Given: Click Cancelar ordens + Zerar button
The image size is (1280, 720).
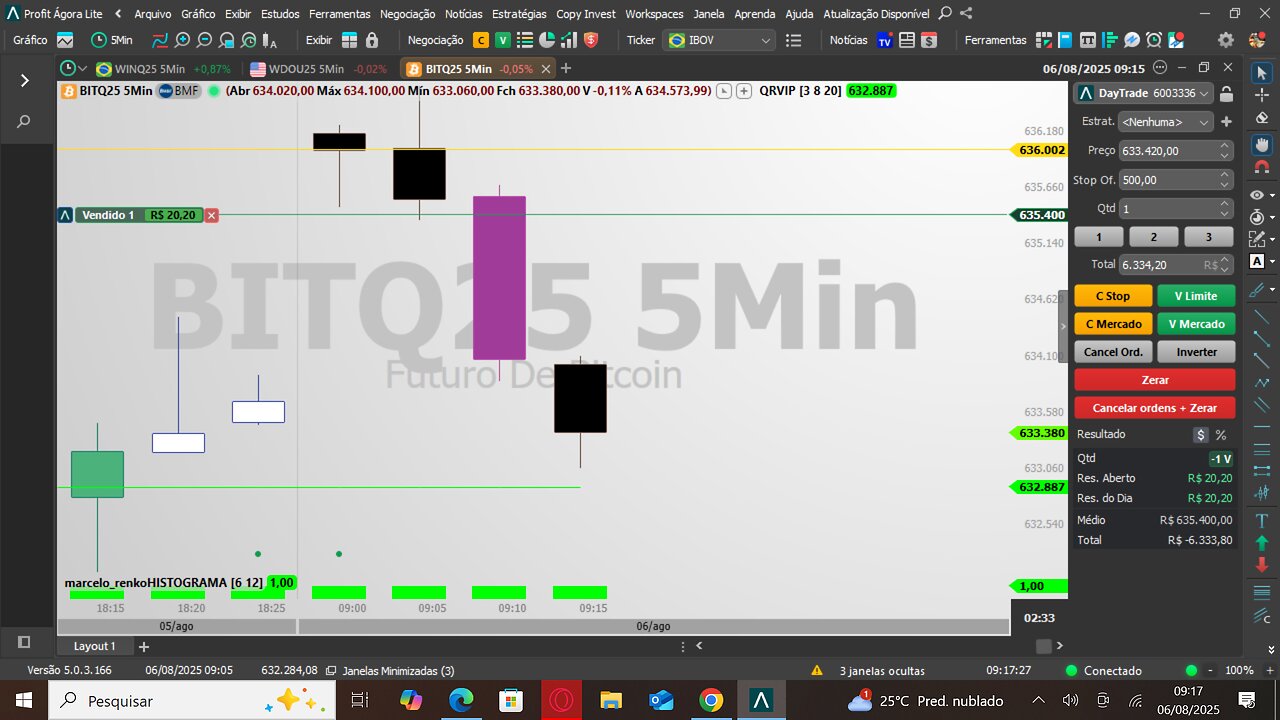Looking at the screenshot, I should (1155, 408).
